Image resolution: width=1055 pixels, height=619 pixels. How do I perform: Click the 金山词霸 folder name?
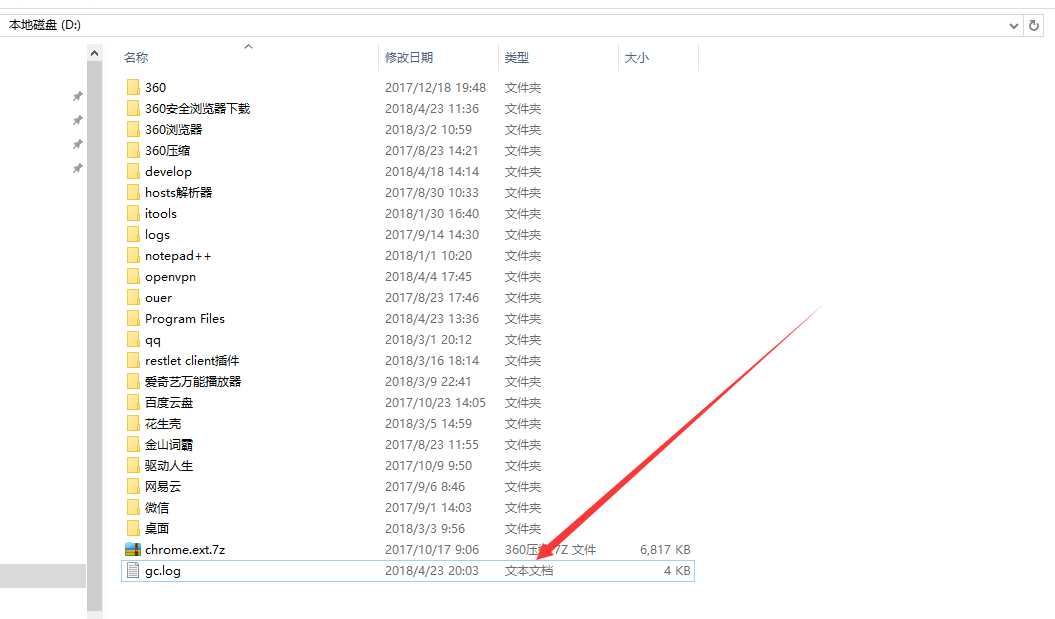coord(169,445)
